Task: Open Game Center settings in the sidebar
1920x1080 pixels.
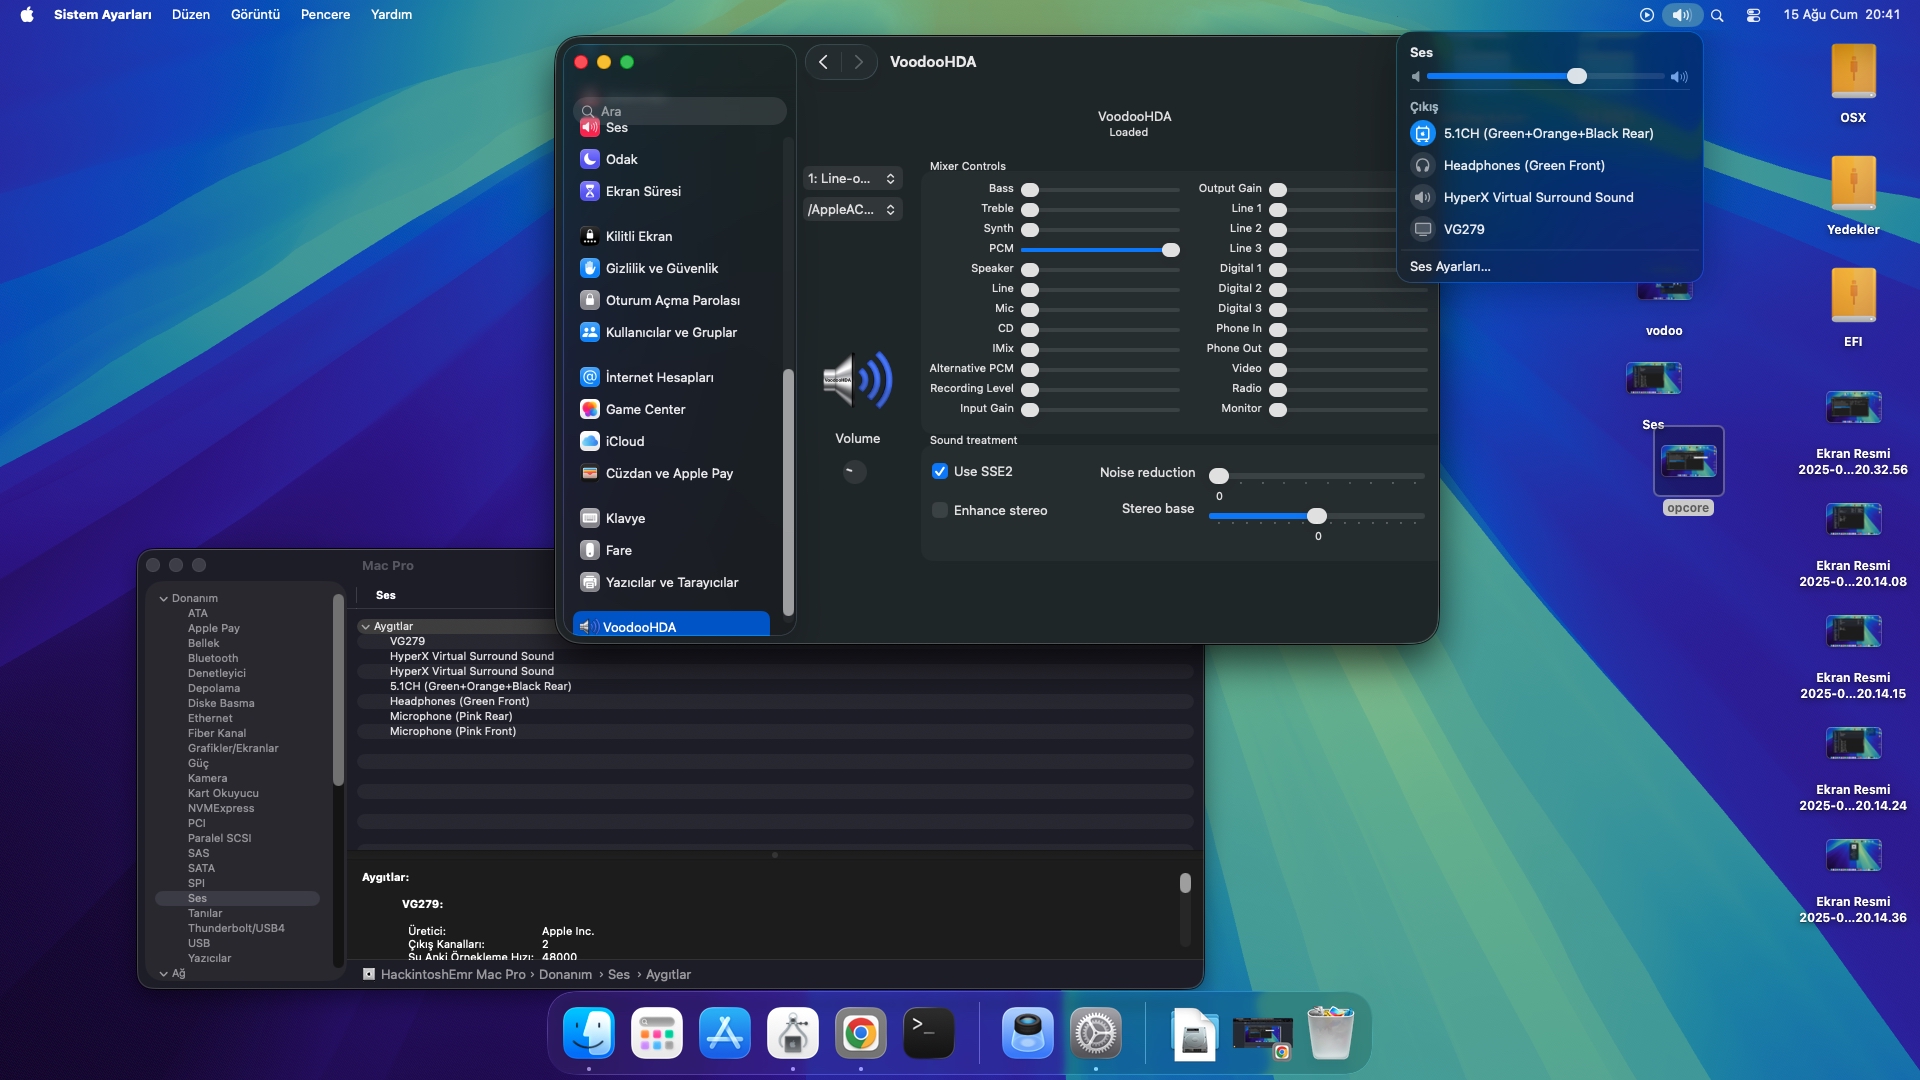Action: pyautogui.click(x=645, y=409)
